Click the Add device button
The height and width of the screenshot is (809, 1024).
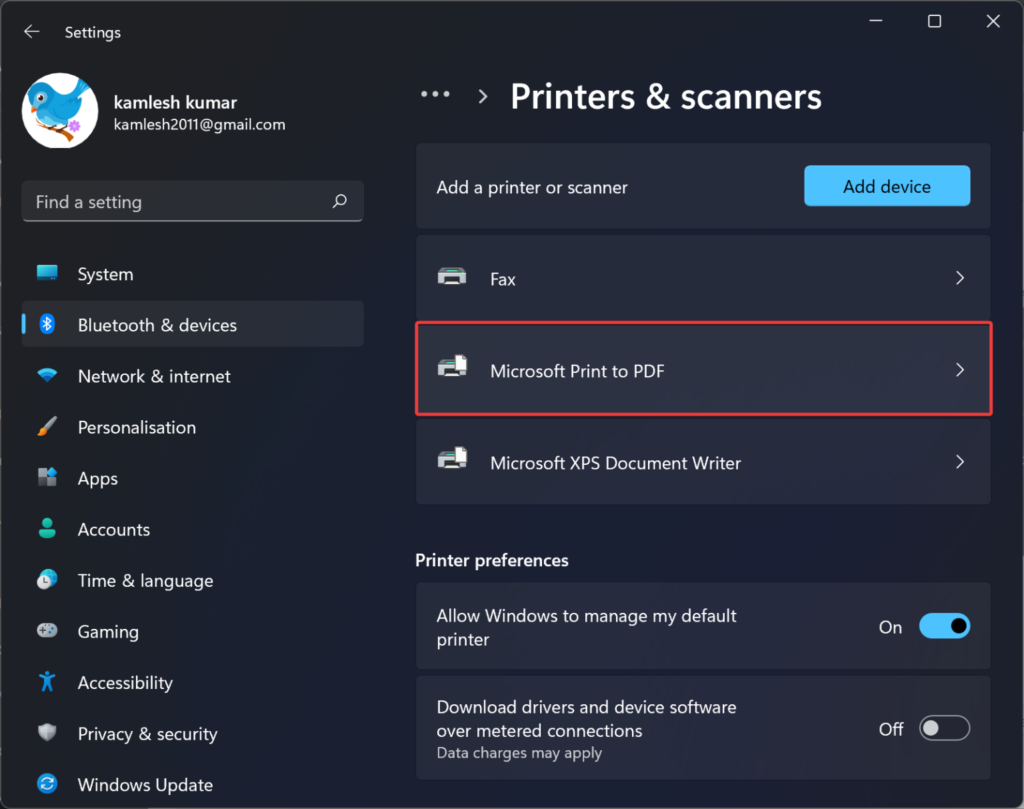(x=887, y=186)
